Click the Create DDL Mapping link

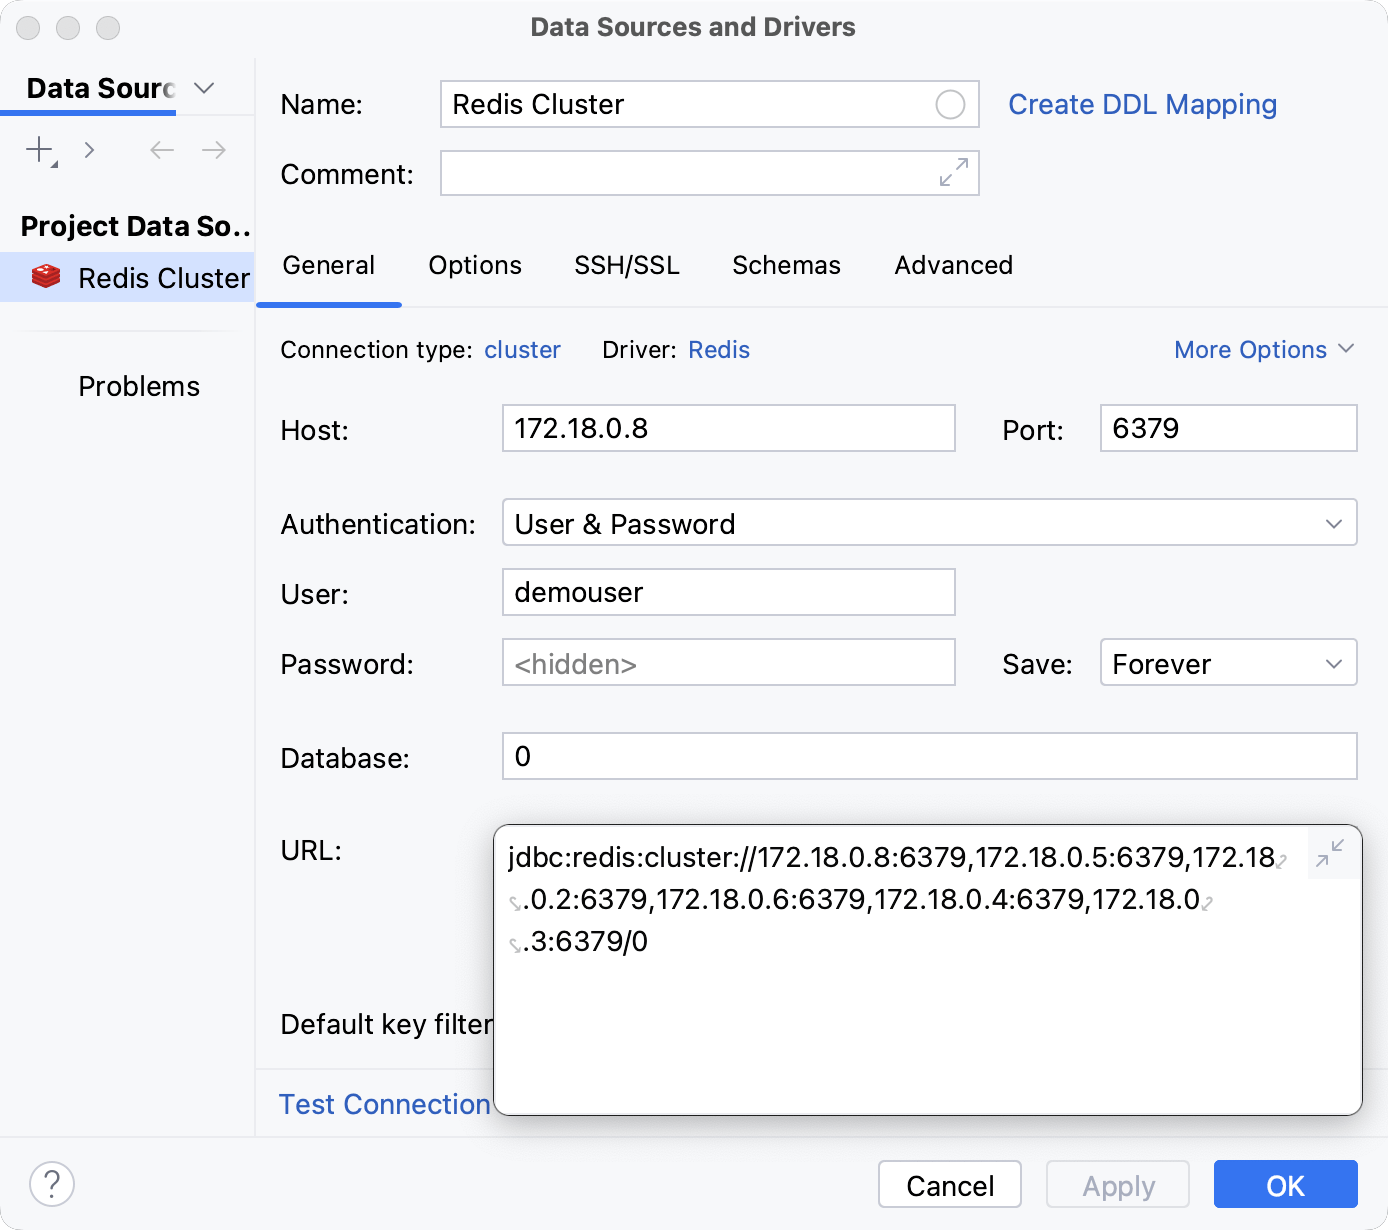click(1142, 104)
